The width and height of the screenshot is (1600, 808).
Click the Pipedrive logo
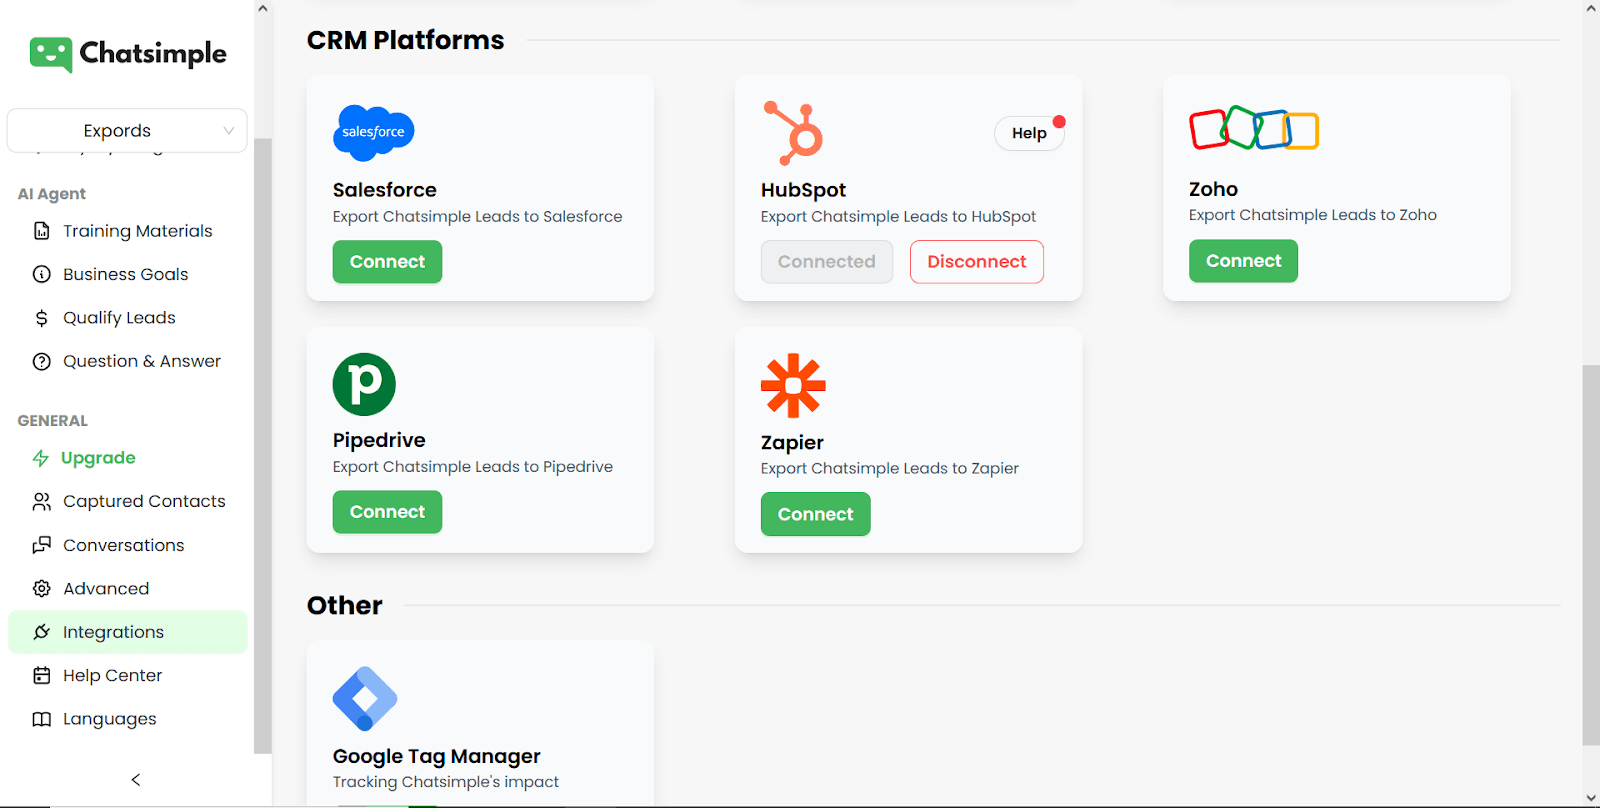coord(364,384)
